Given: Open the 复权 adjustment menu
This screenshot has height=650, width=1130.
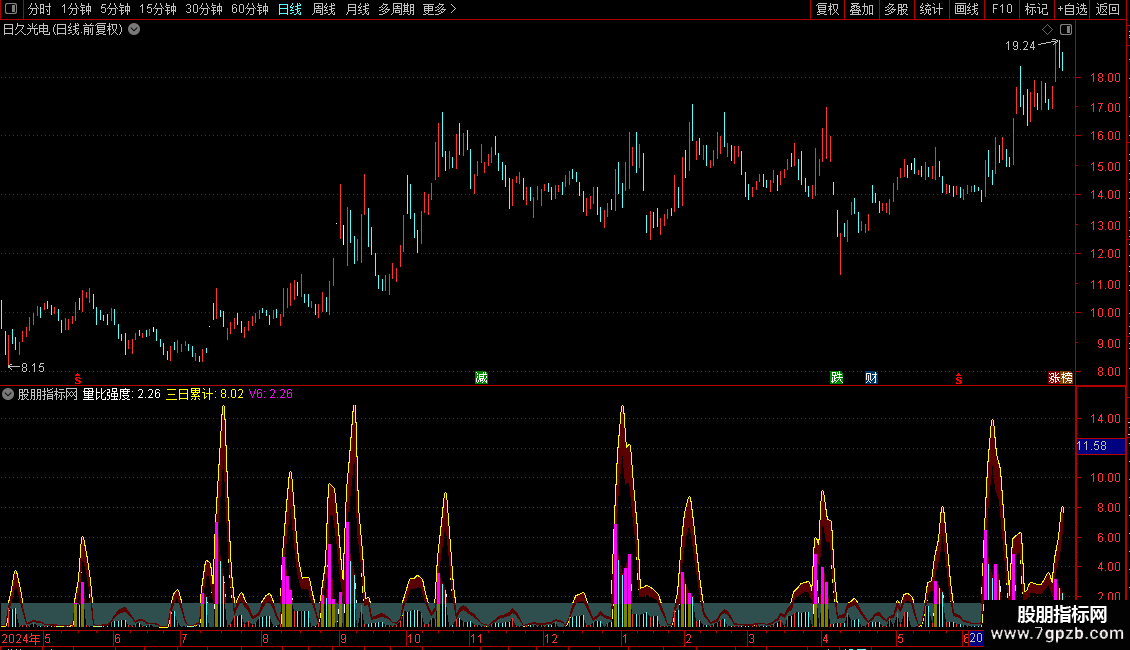Looking at the screenshot, I should pyautogui.click(x=827, y=9).
